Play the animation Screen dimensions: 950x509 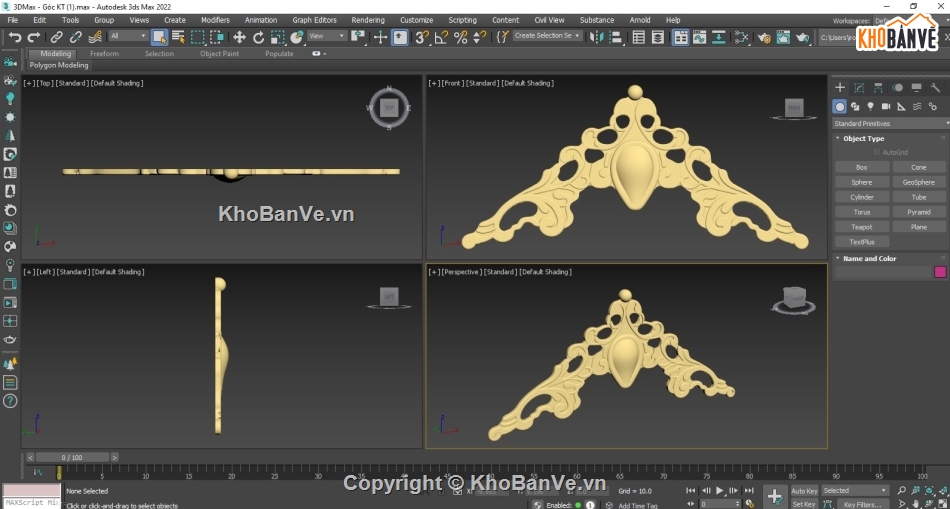click(720, 491)
